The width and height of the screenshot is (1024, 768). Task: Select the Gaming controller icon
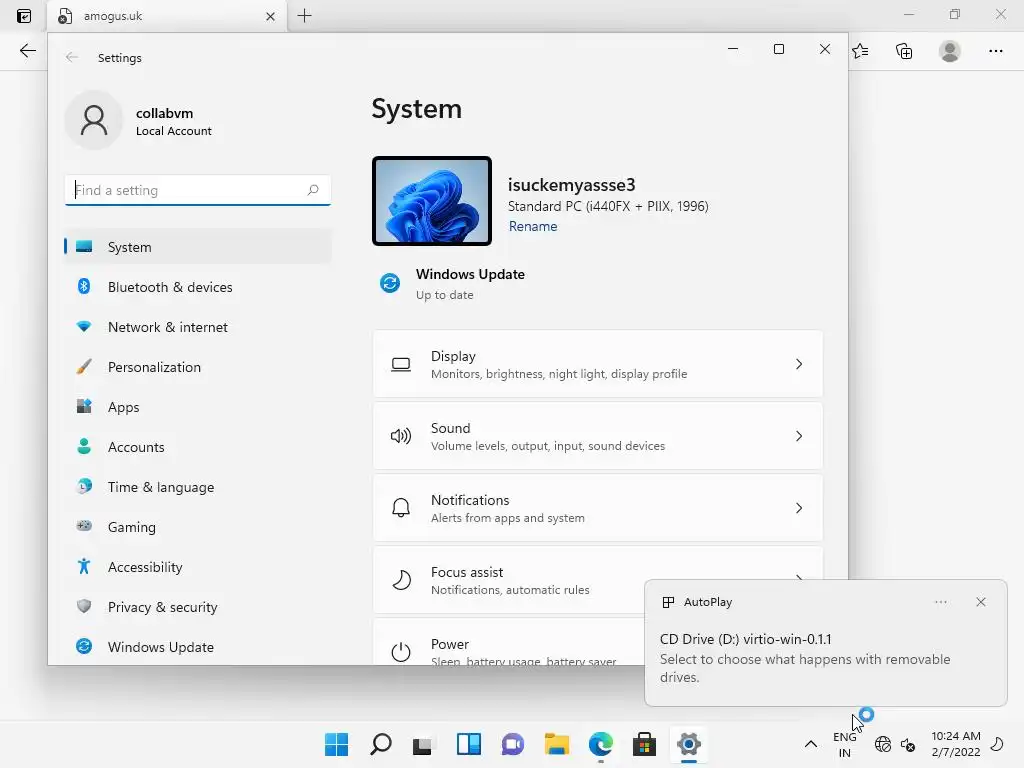click(x=84, y=526)
